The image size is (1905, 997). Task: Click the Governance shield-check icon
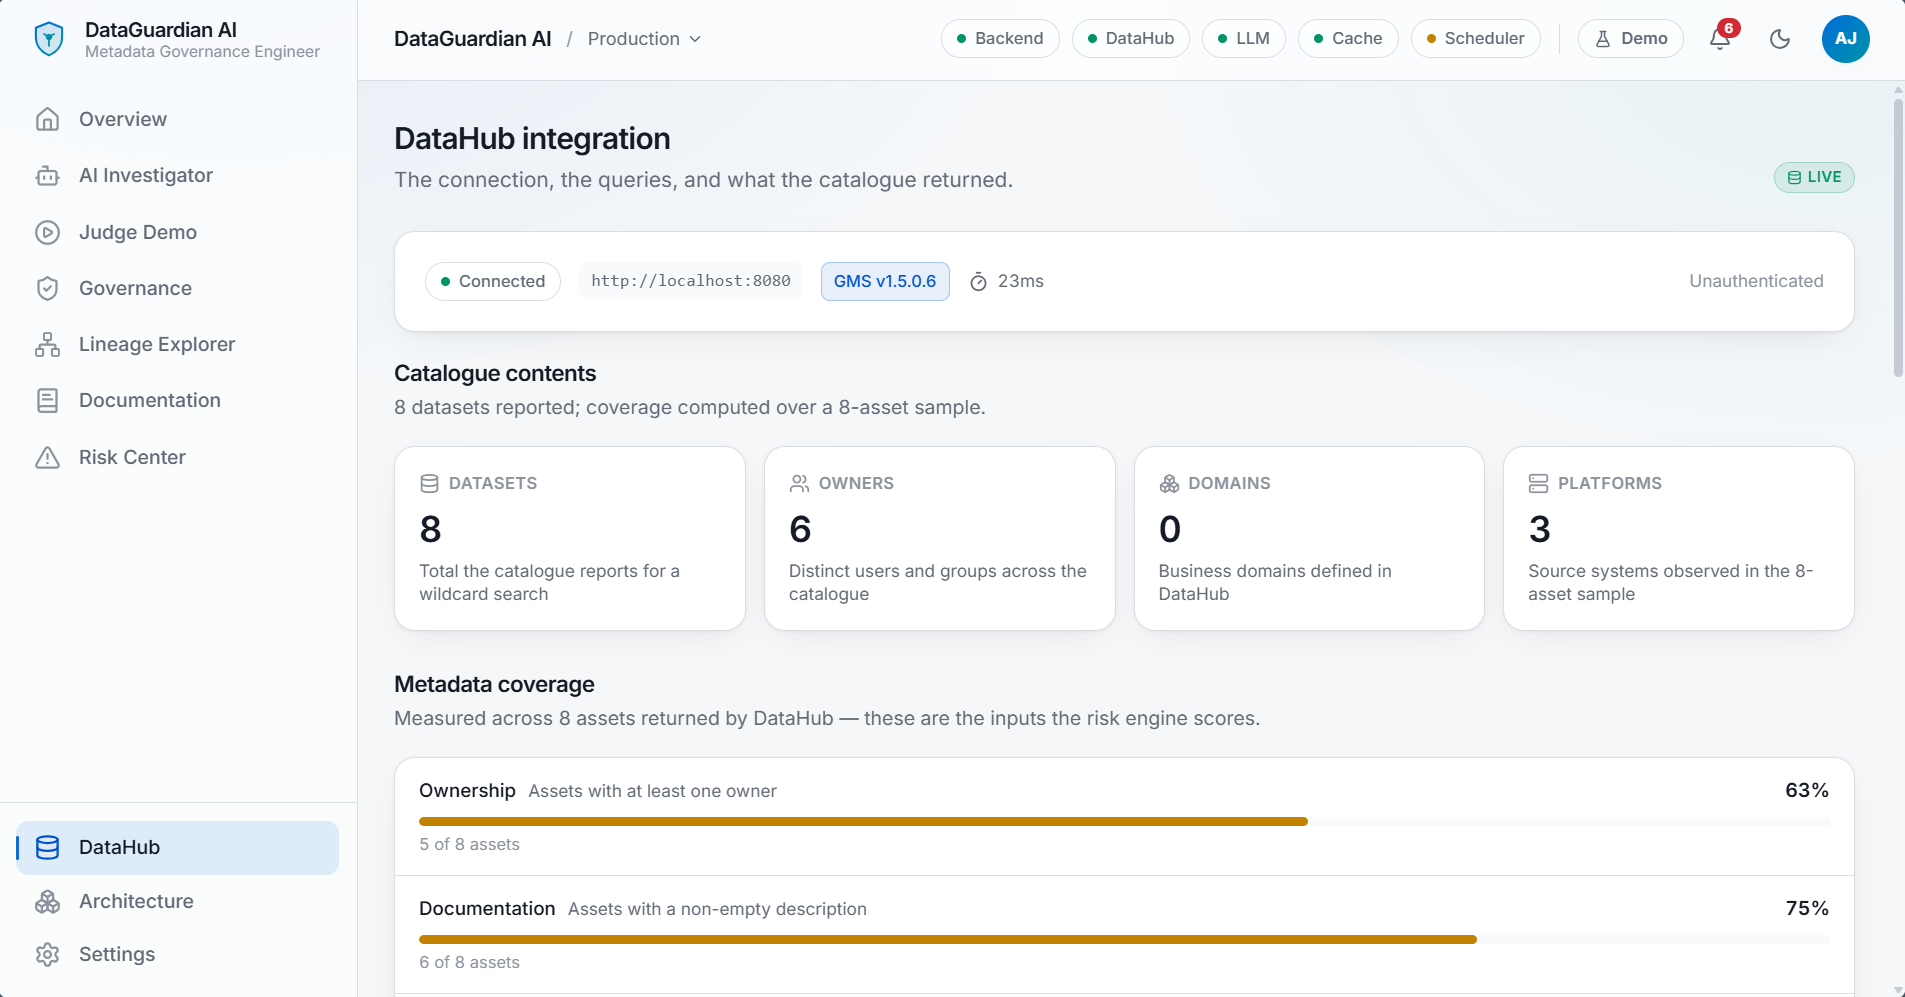tap(47, 288)
